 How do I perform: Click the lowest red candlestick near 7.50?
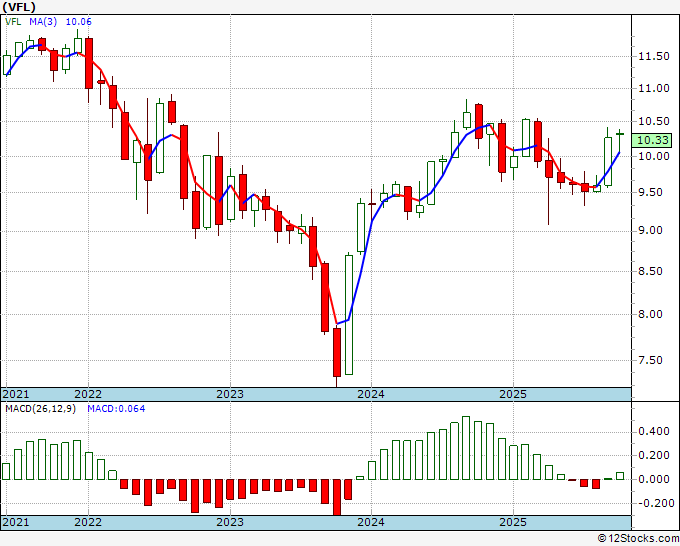(337, 352)
